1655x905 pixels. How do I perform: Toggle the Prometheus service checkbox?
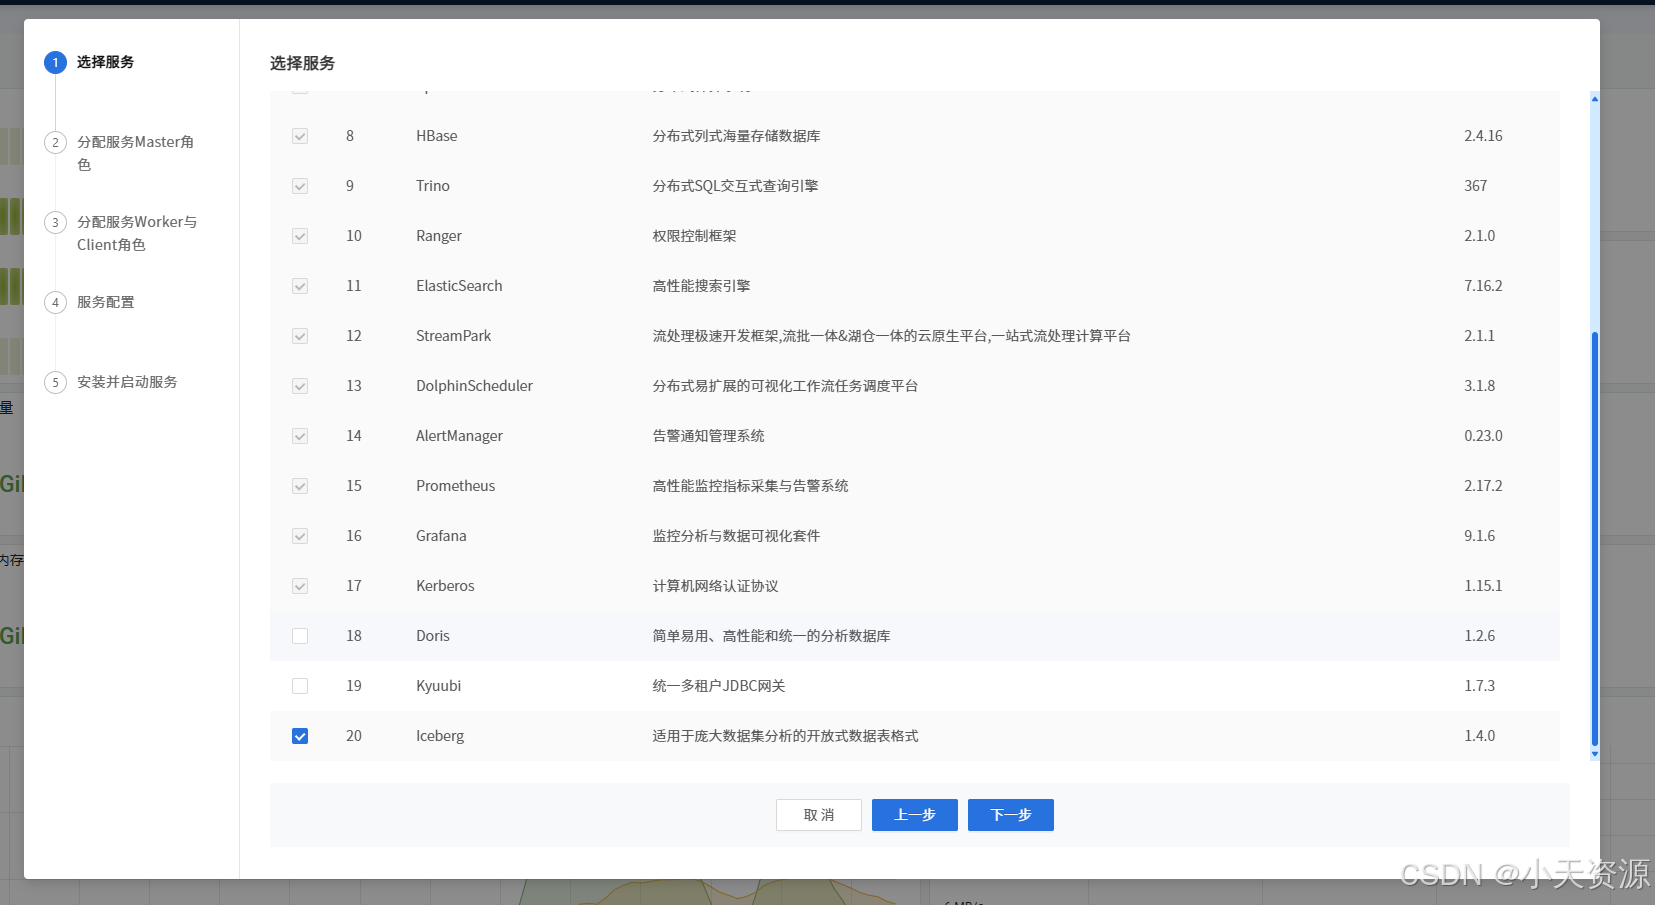pyautogui.click(x=300, y=486)
